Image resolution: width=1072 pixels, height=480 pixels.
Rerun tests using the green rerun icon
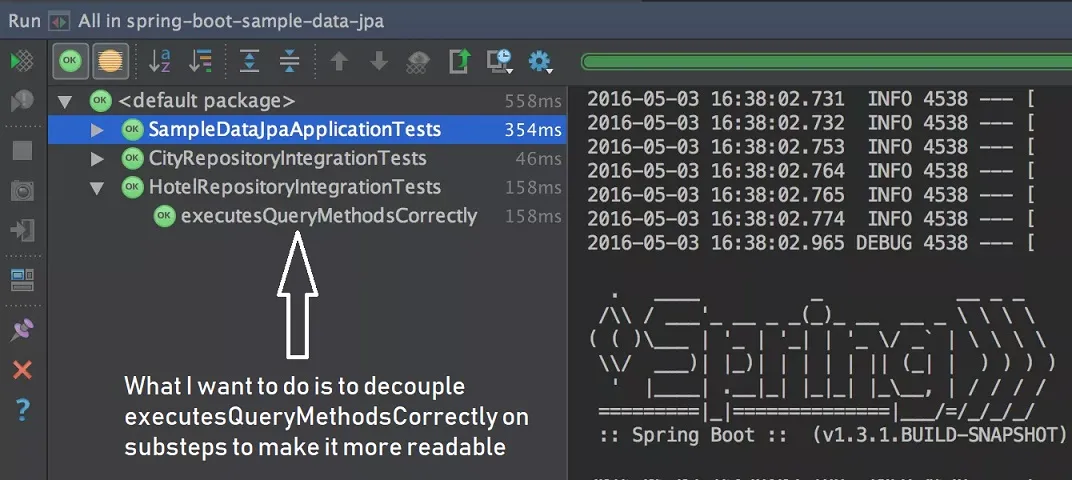click(22, 61)
